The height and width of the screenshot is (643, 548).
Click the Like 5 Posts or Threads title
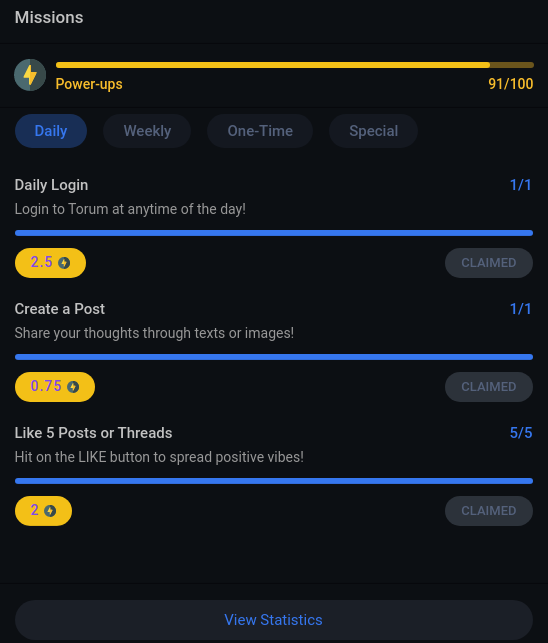pos(94,433)
